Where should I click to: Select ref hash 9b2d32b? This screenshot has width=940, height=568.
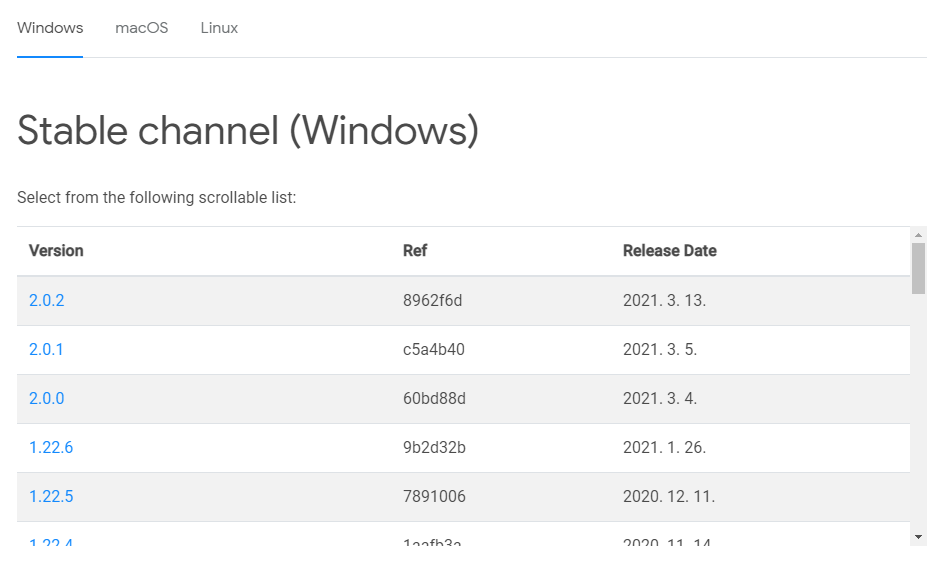(434, 447)
